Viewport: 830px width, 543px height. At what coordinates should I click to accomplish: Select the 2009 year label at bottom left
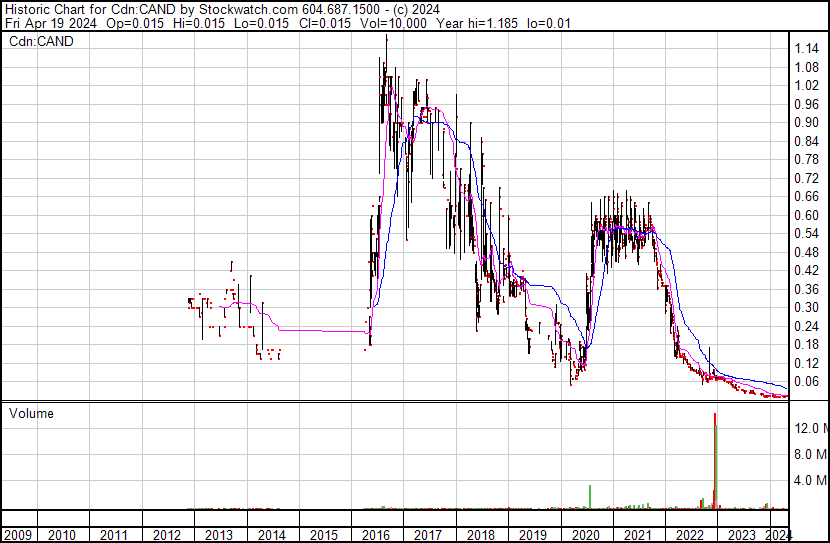click(20, 534)
